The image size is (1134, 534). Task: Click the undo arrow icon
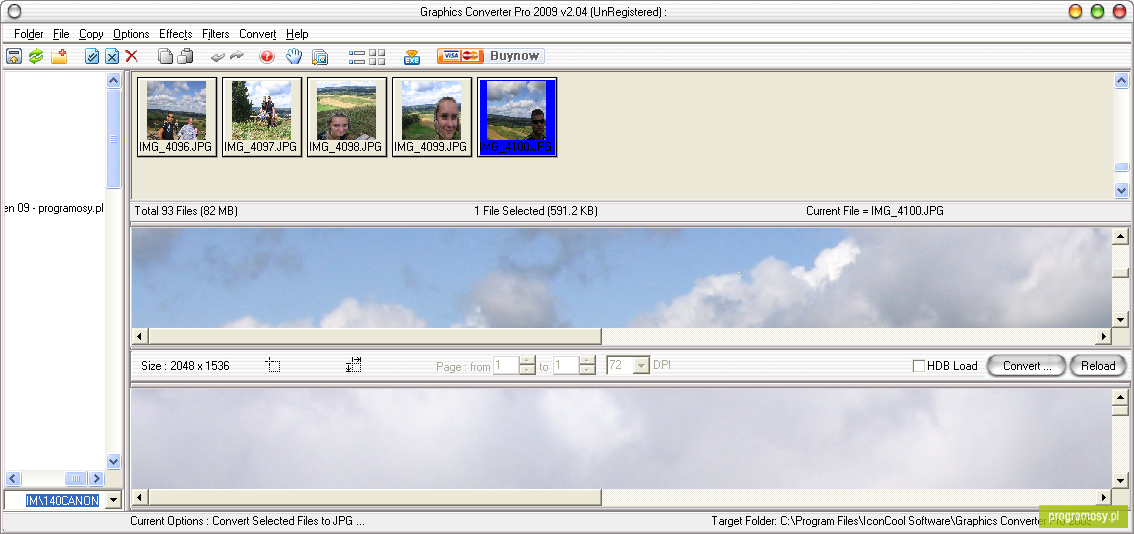218,56
